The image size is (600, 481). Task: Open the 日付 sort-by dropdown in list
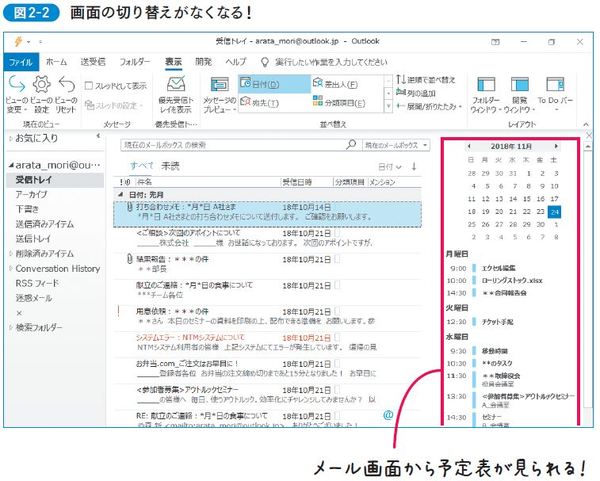[x=390, y=166]
